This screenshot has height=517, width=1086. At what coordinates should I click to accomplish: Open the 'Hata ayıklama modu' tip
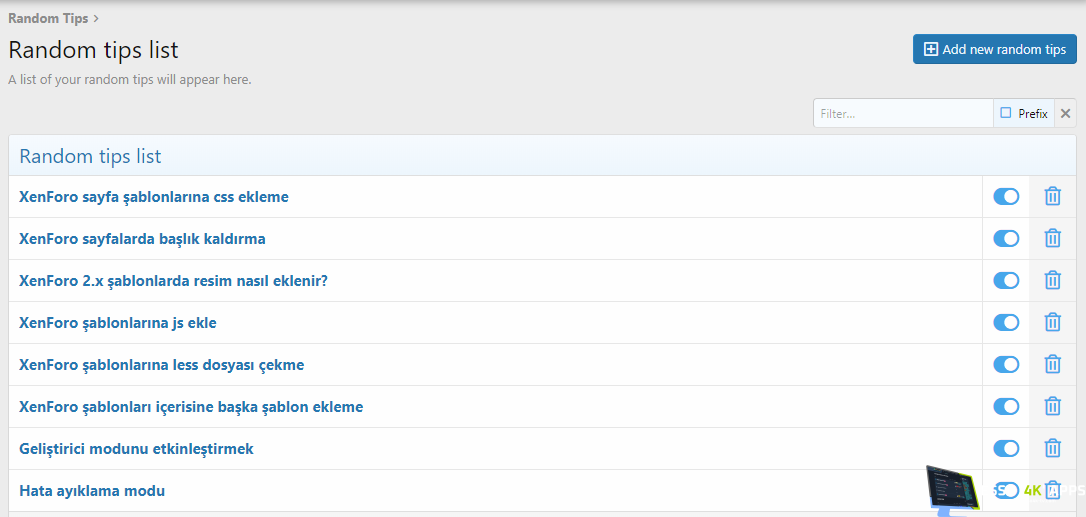coord(92,491)
